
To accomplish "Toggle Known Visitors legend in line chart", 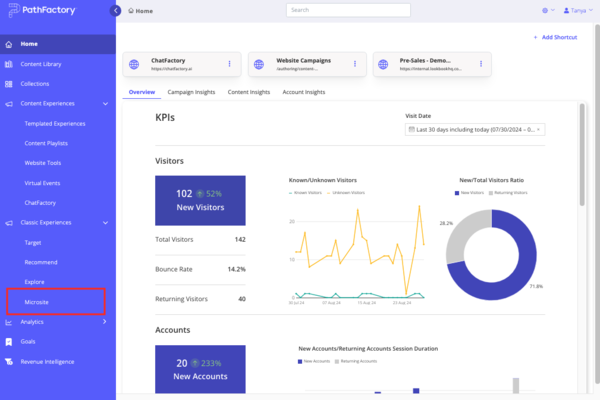I will click(305, 193).
